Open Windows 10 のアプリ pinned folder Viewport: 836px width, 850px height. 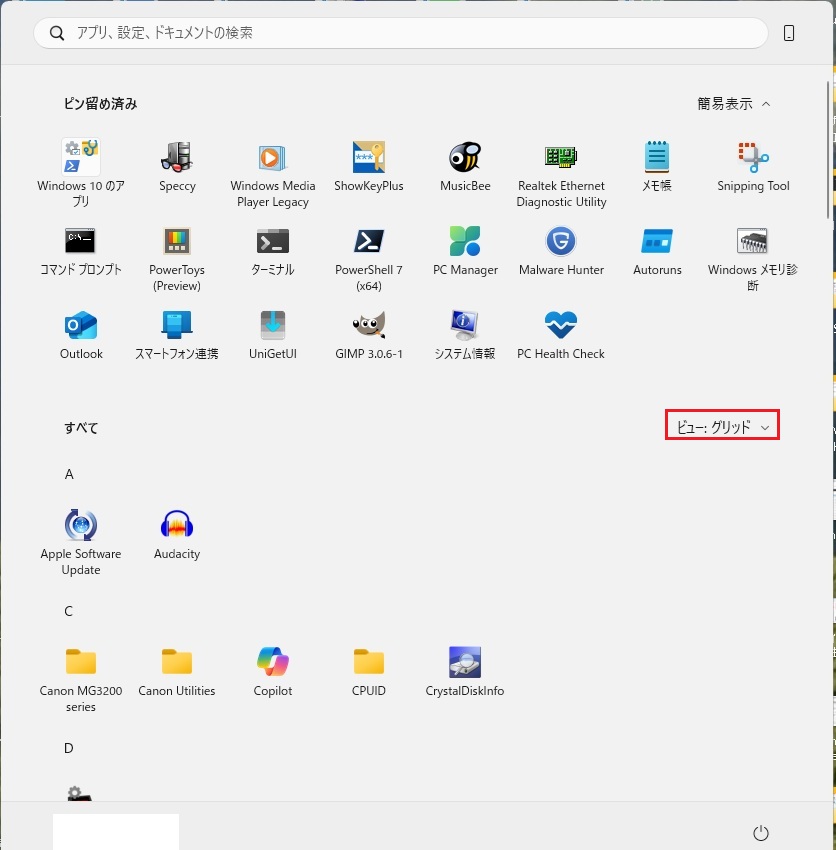[x=81, y=172]
